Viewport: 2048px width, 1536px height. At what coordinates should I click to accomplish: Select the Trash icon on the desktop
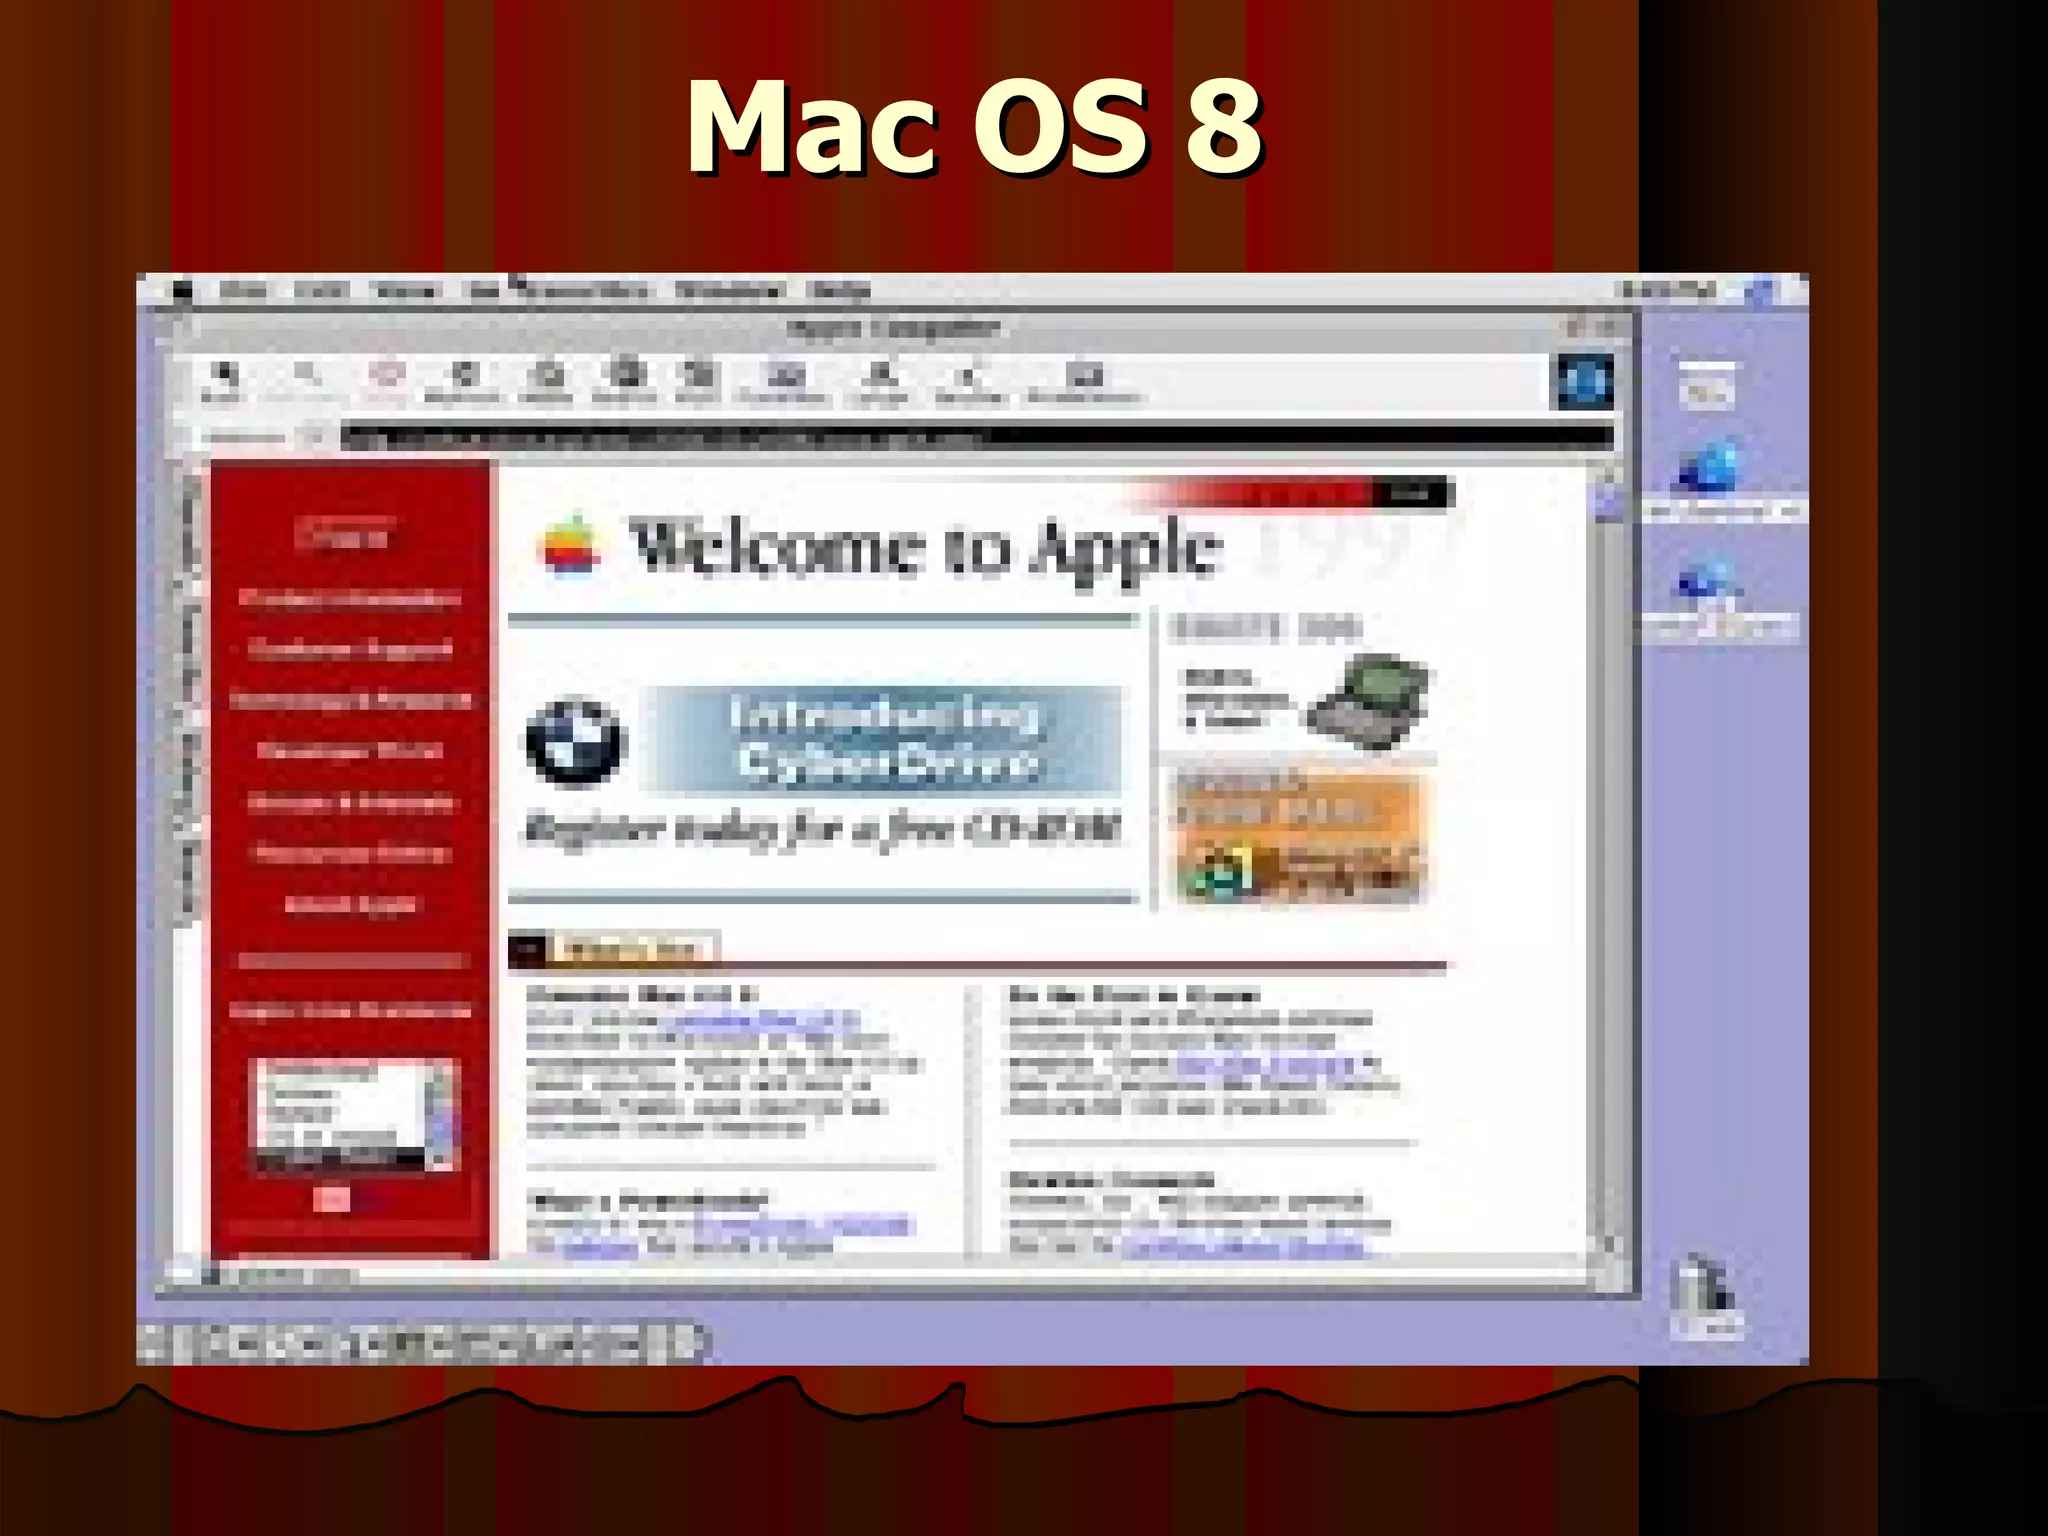(1706, 1296)
